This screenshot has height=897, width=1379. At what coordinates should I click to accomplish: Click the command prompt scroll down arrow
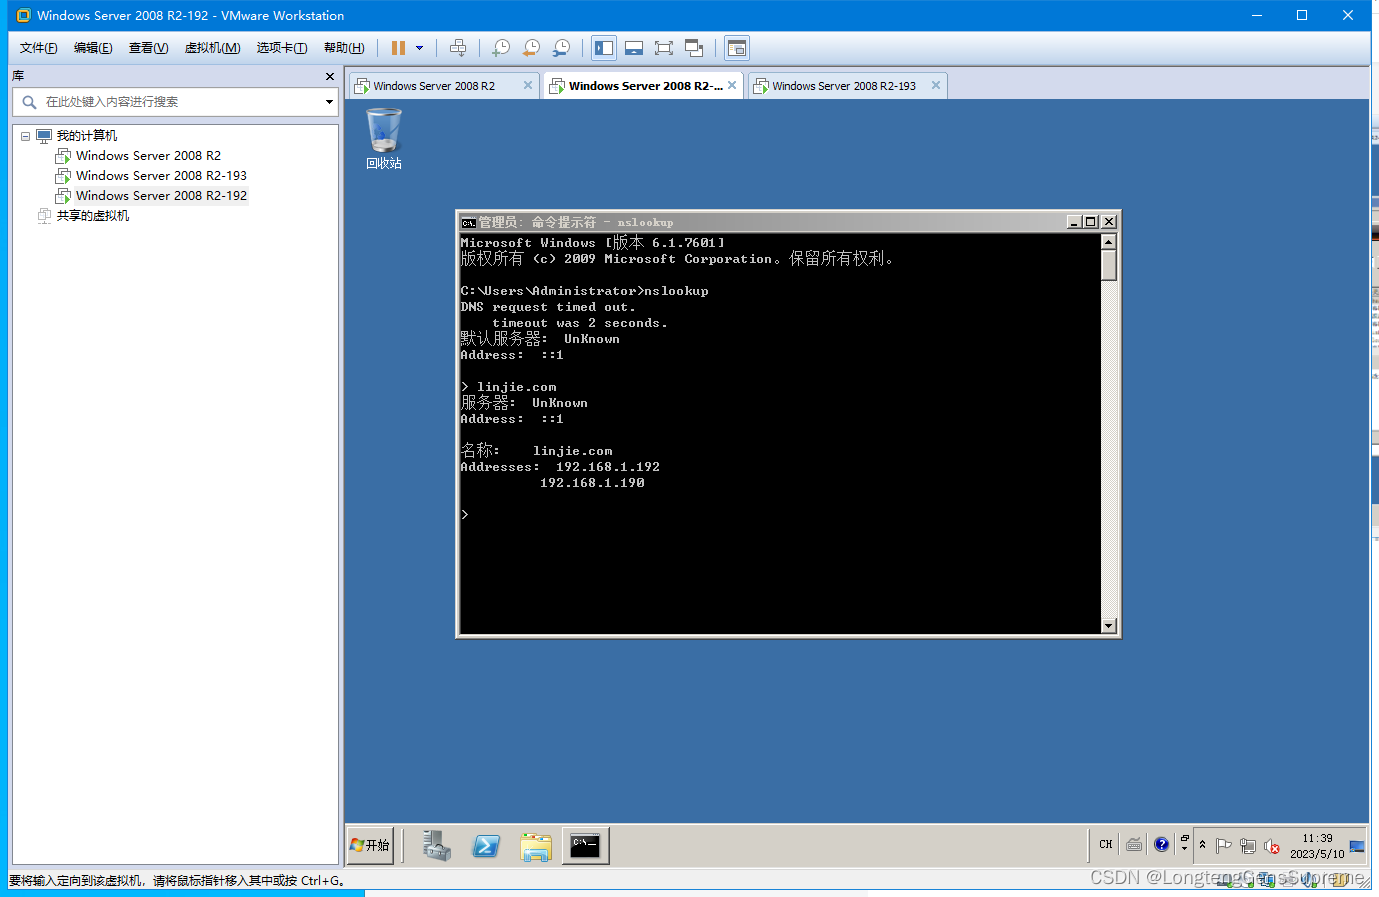pyautogui.click(x=1108, y=626)
